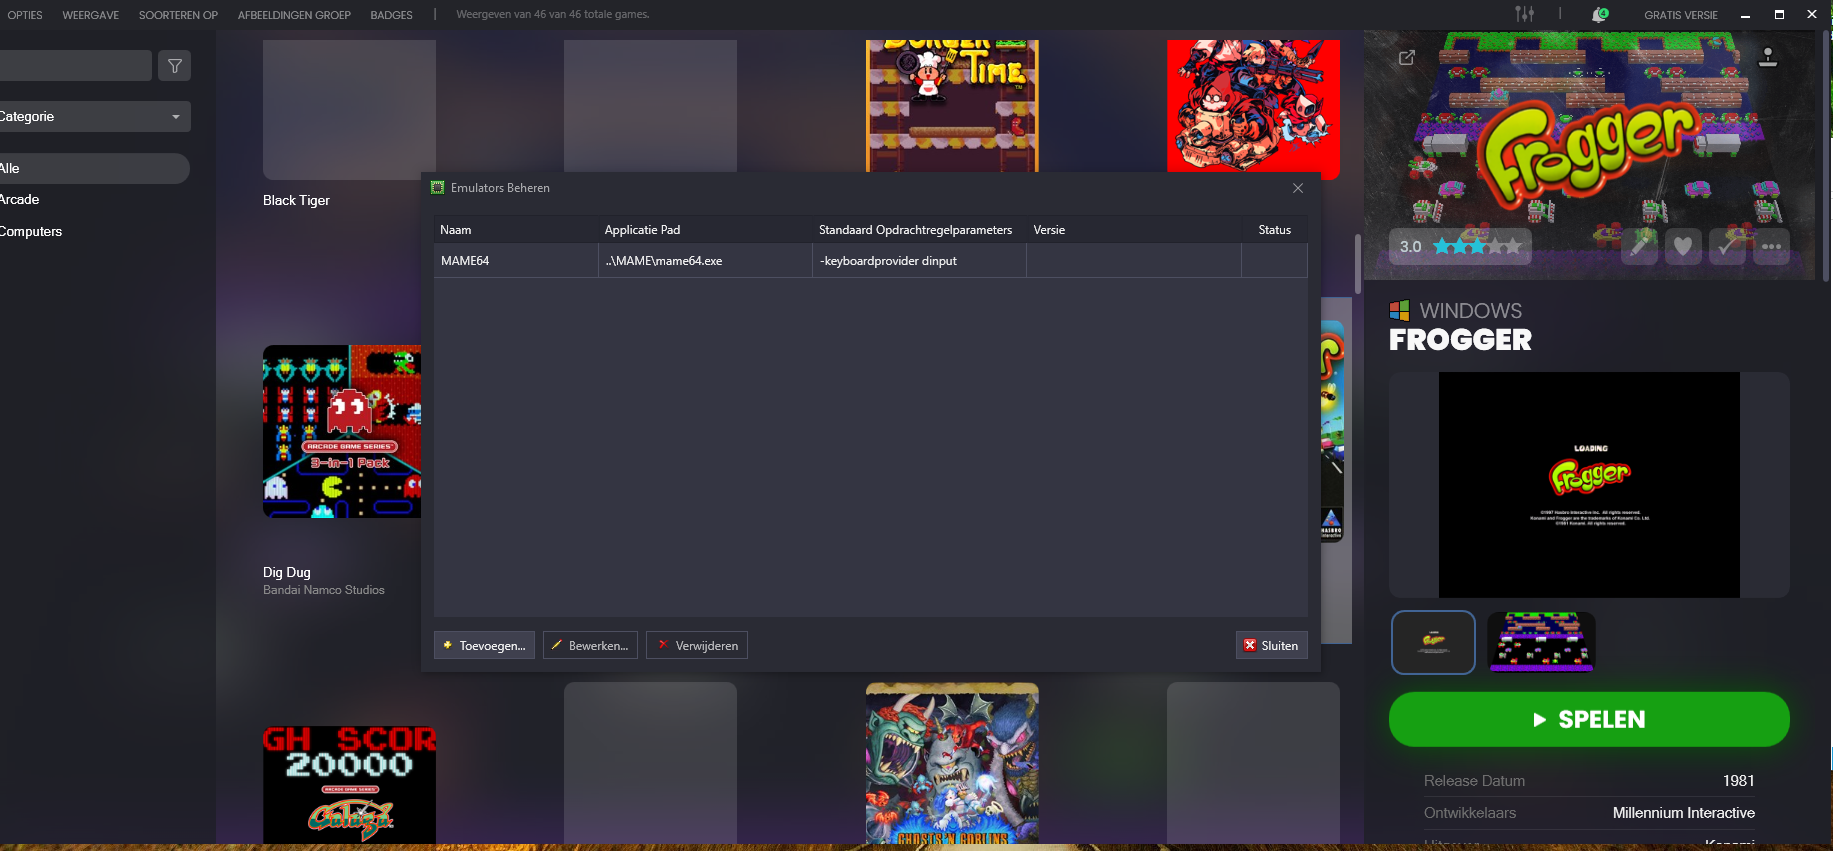Click the Bewerken... button
The image size is (1833, 851).
pos(590,645)
